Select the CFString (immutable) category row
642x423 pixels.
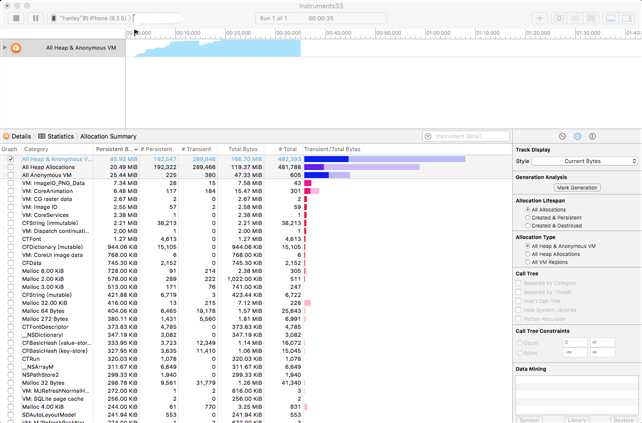point(256,223)
